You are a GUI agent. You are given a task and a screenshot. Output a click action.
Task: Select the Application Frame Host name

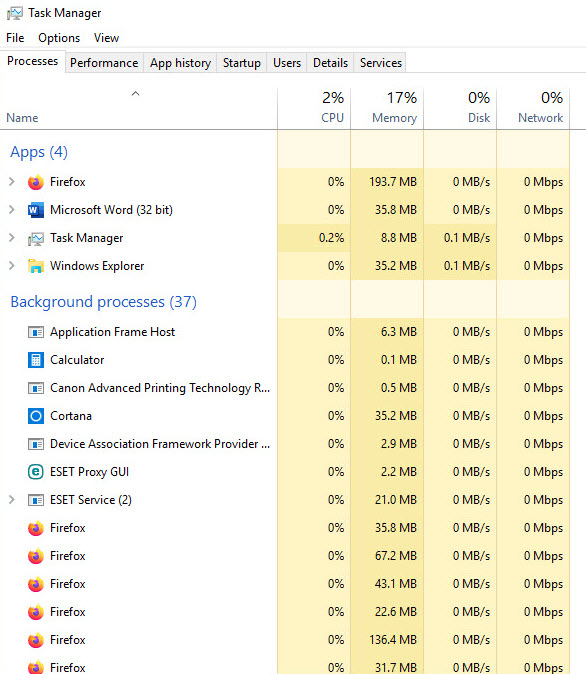tap(113, 332)
